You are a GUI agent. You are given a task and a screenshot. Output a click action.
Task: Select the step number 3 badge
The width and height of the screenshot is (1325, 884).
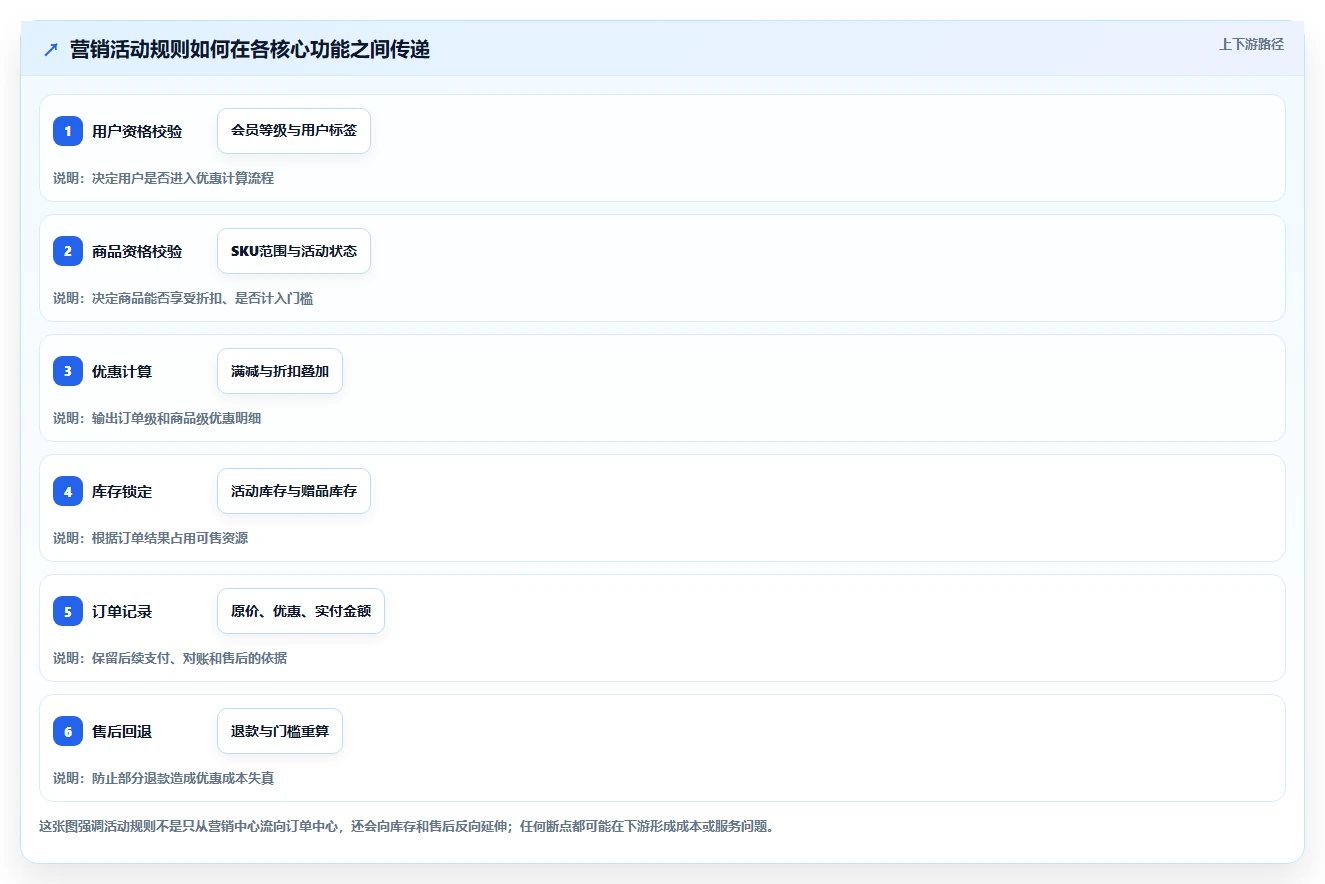tap(68, 371)
